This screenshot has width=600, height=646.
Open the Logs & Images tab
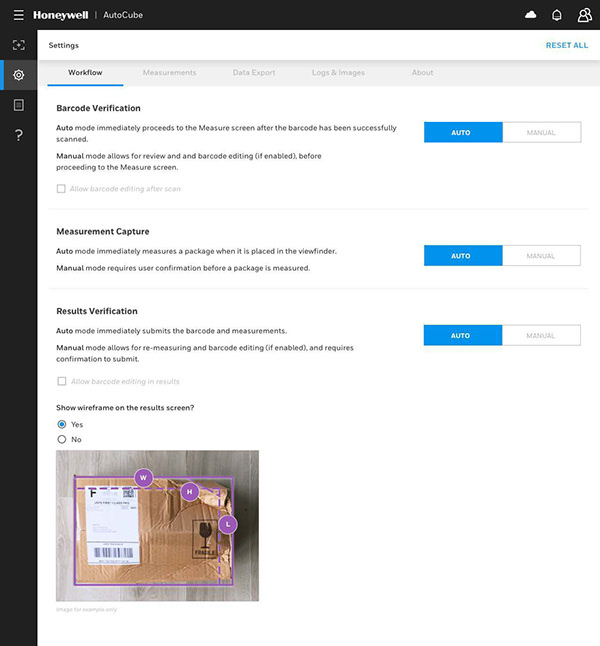pyautogui.click(x=338, y=73)
